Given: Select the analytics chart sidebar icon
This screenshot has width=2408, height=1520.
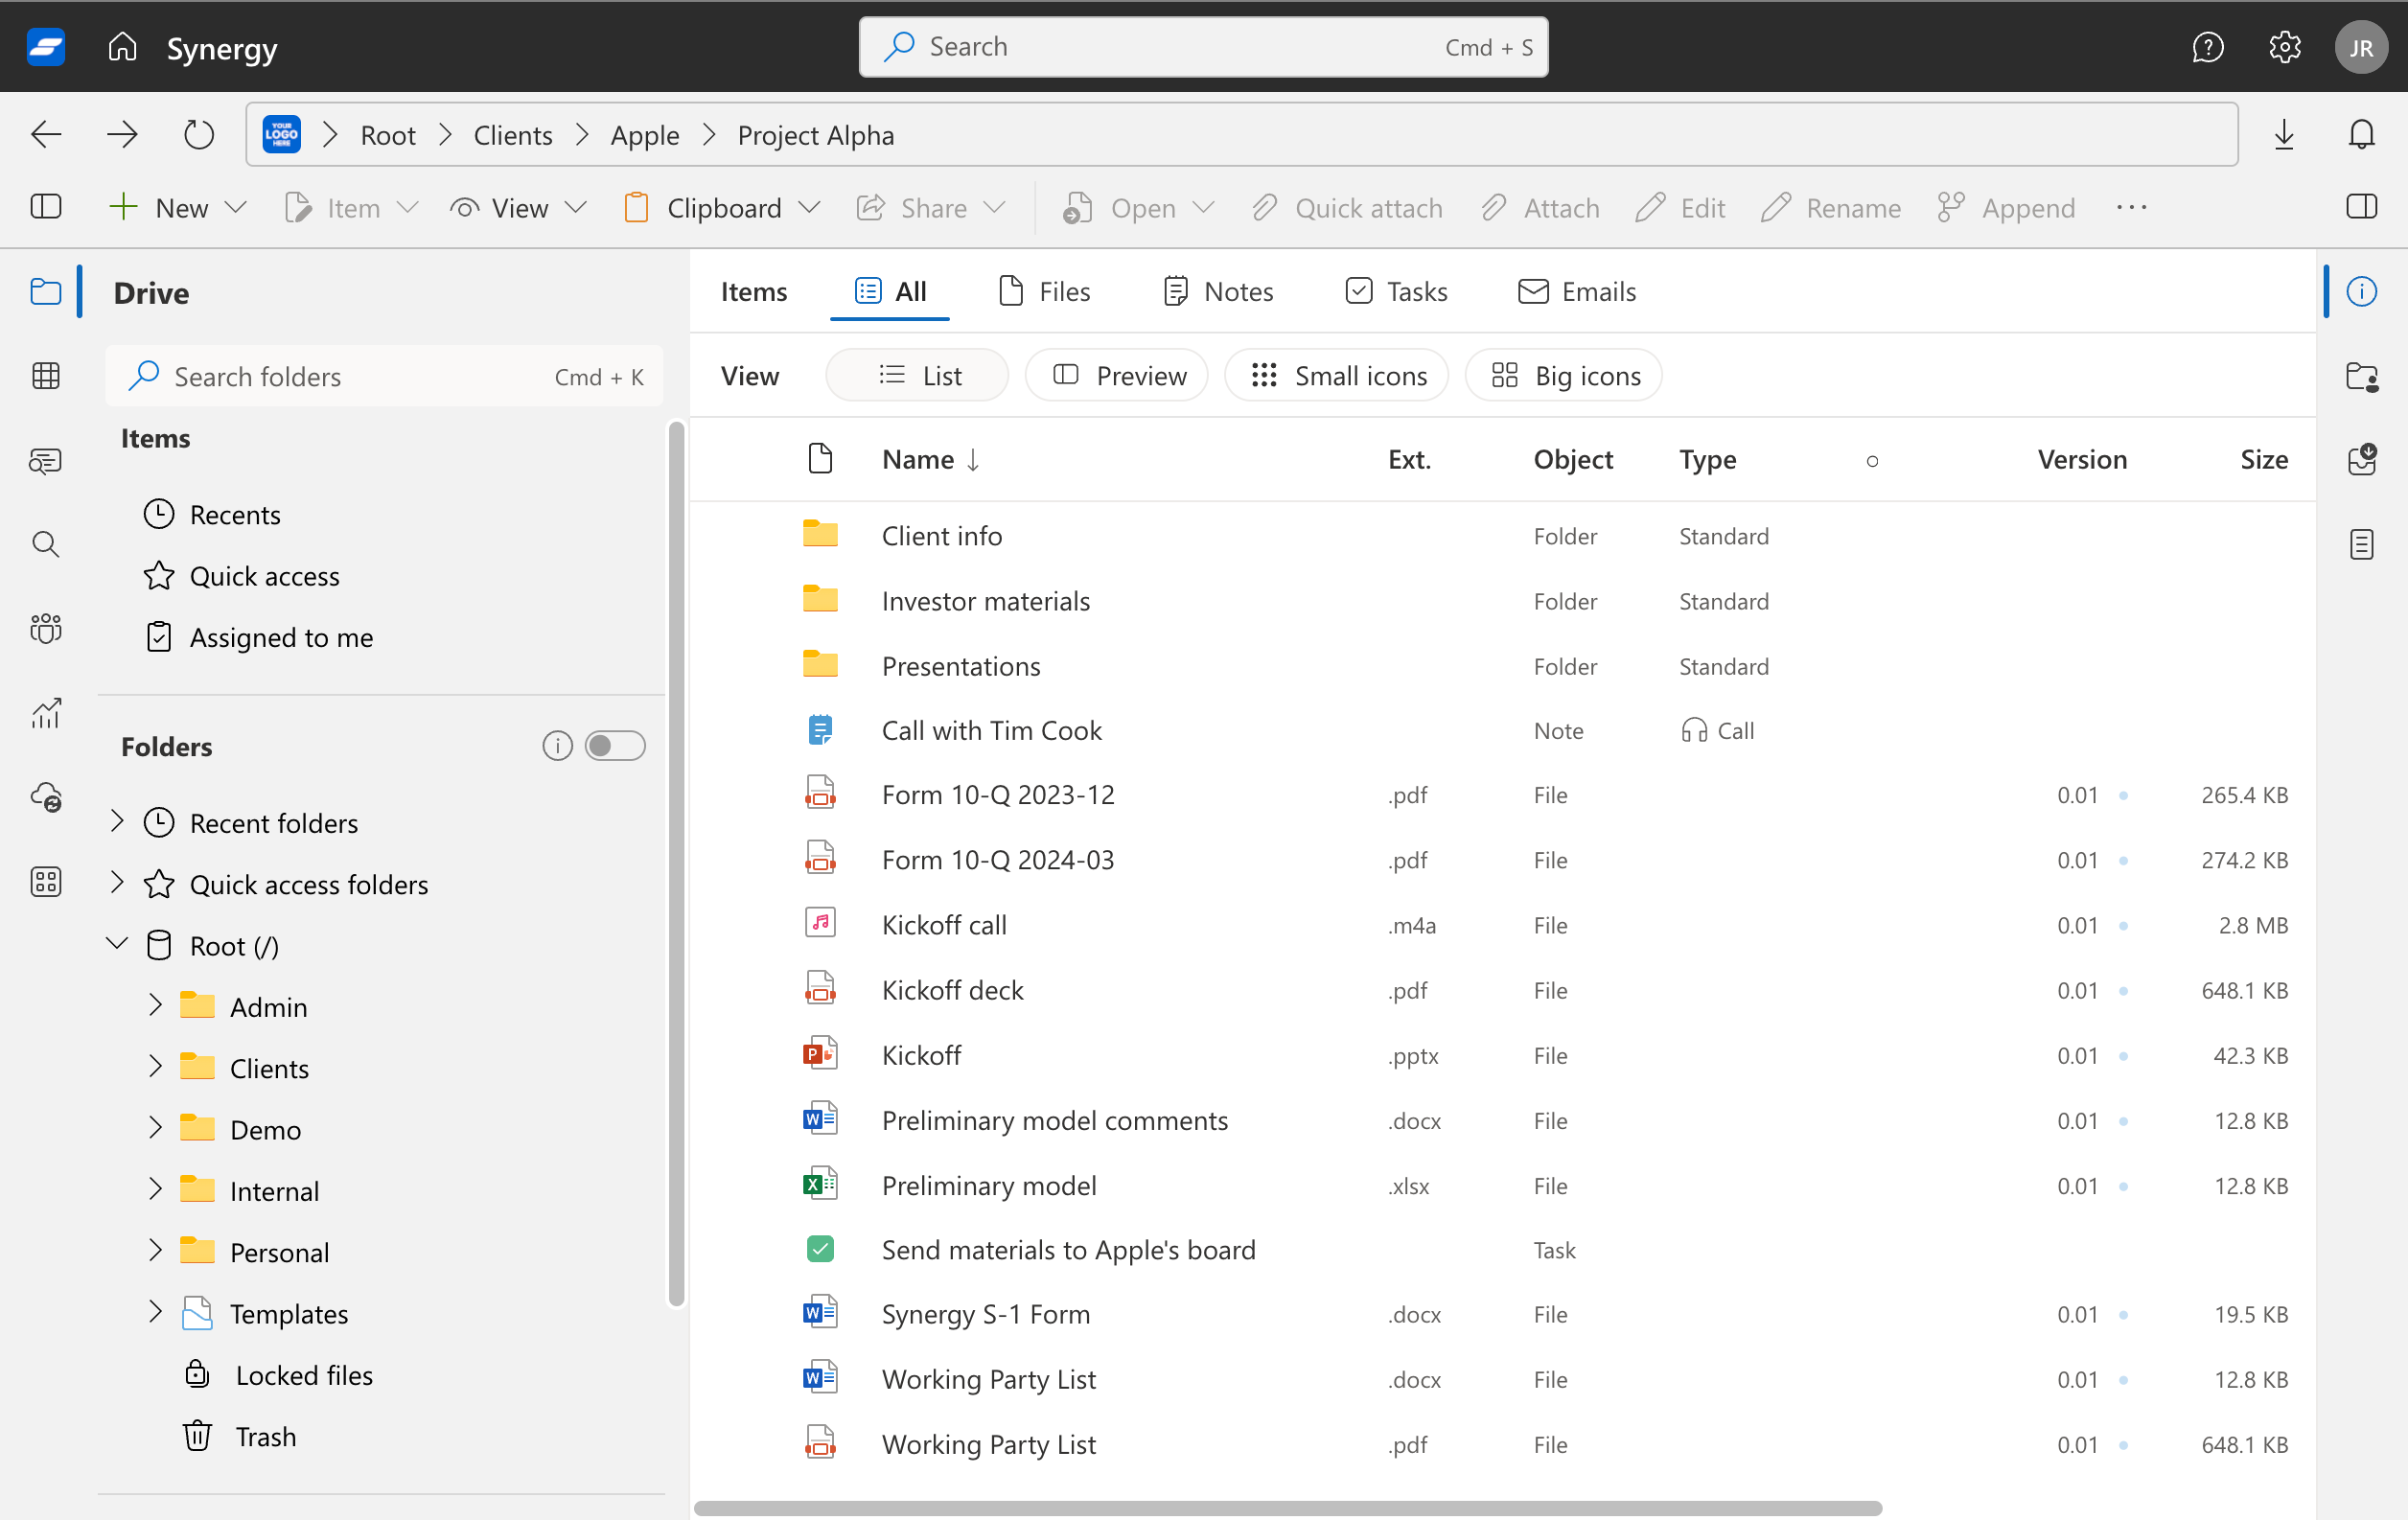Looking at the screenshot, I should coord(47,714).
